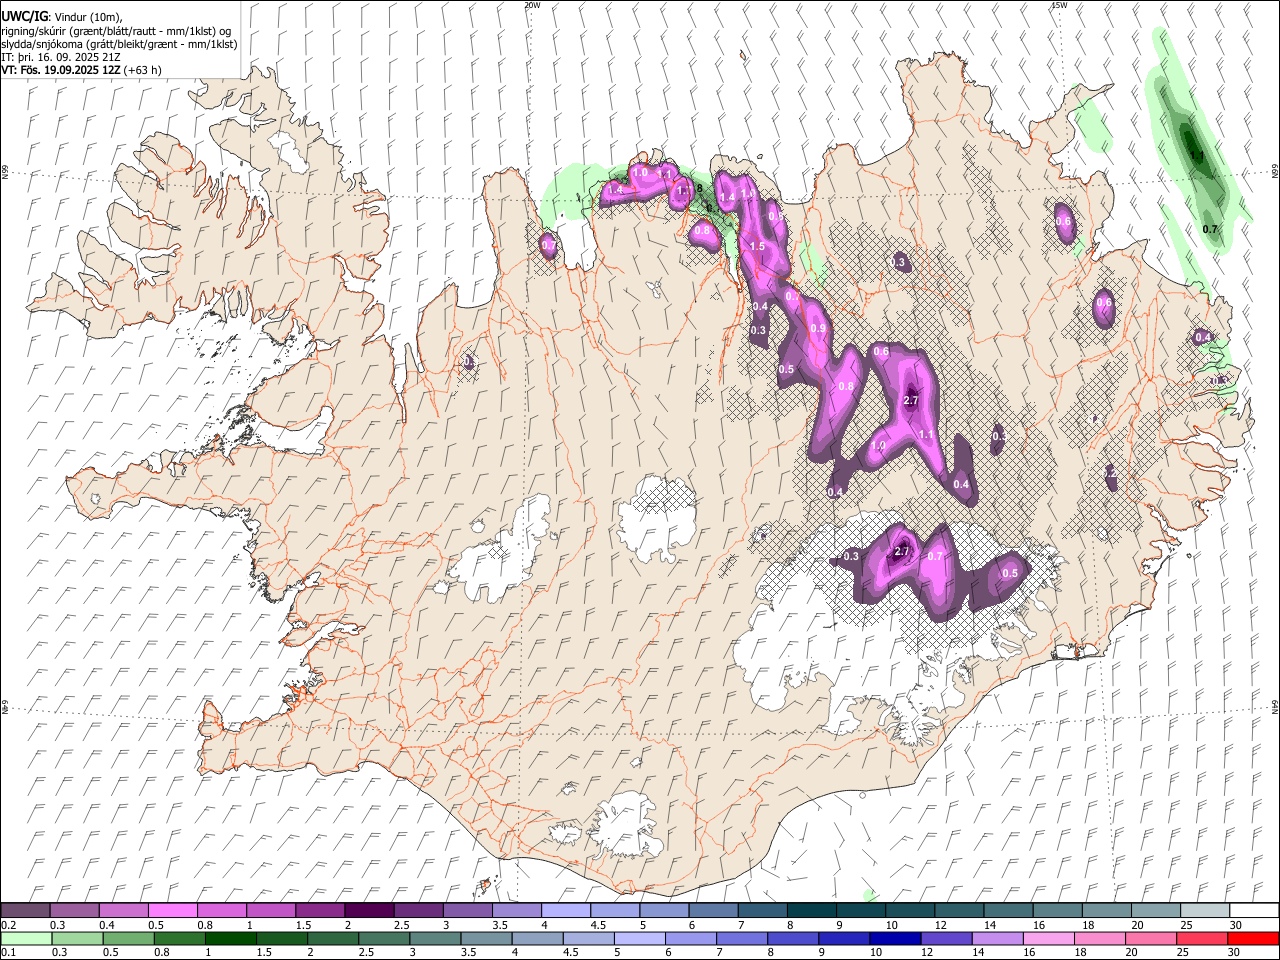Click the '0.4' label in the upper legend
Screen dimensions: 1280x960
coord(106,925)
